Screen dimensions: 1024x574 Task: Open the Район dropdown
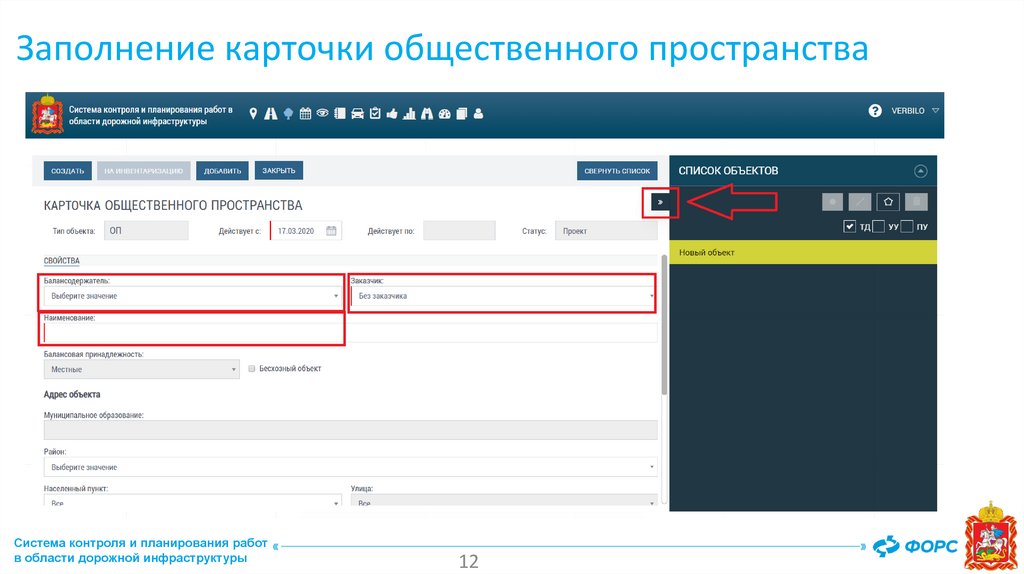[350, 467]
